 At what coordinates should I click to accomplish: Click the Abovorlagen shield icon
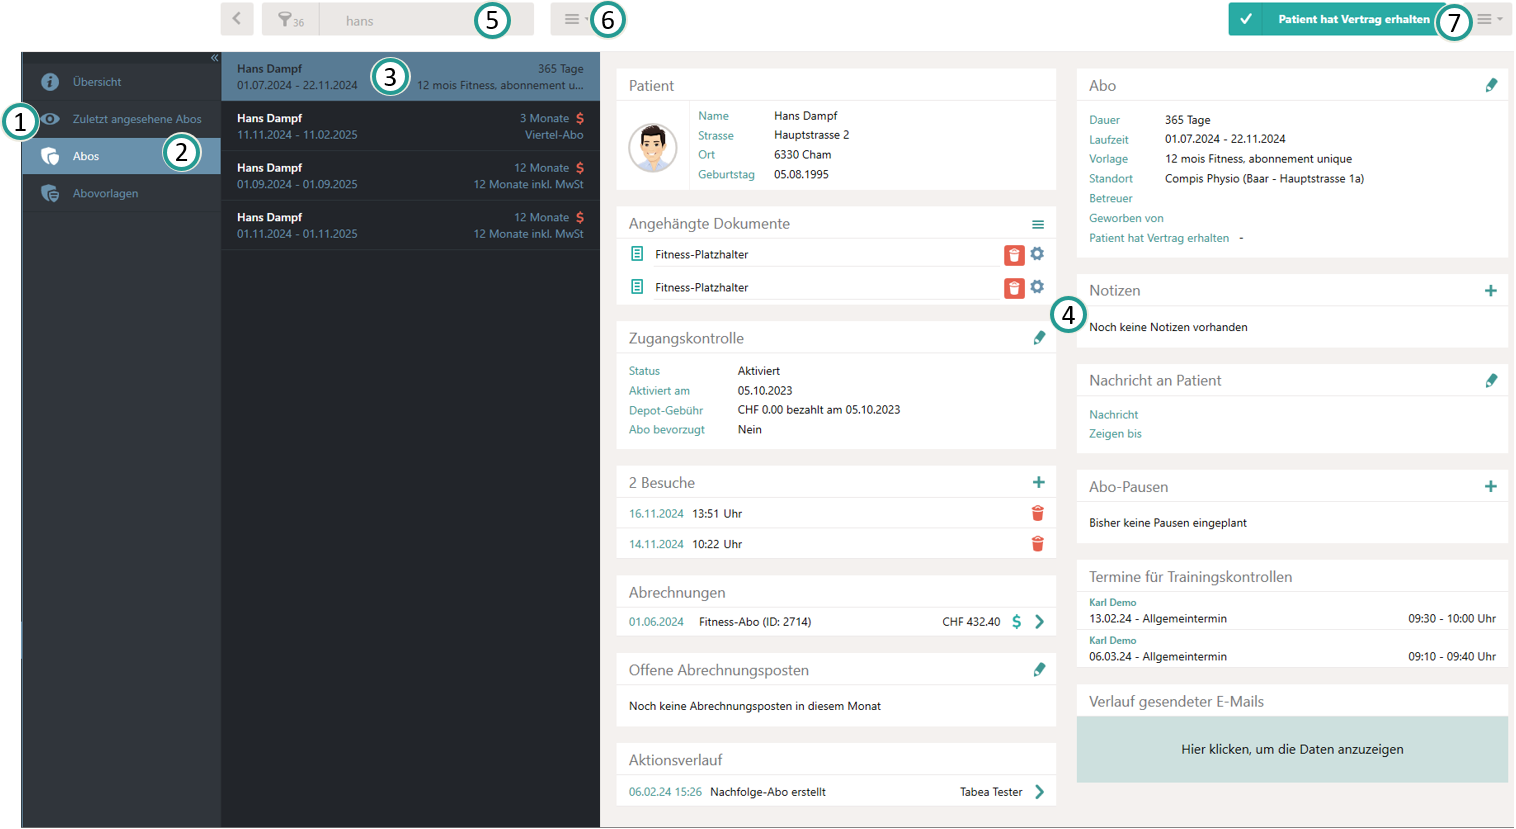pos(50,193)
